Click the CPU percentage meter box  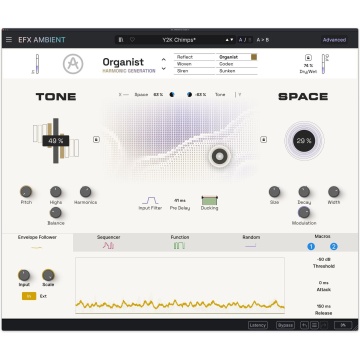344,325
